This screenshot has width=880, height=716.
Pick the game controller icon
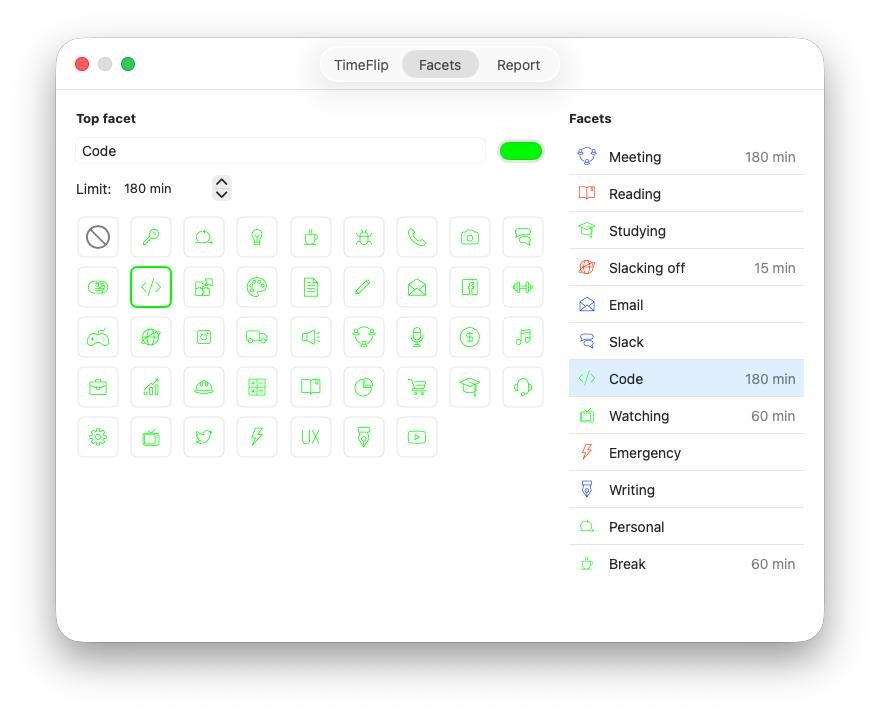[98, 337]
